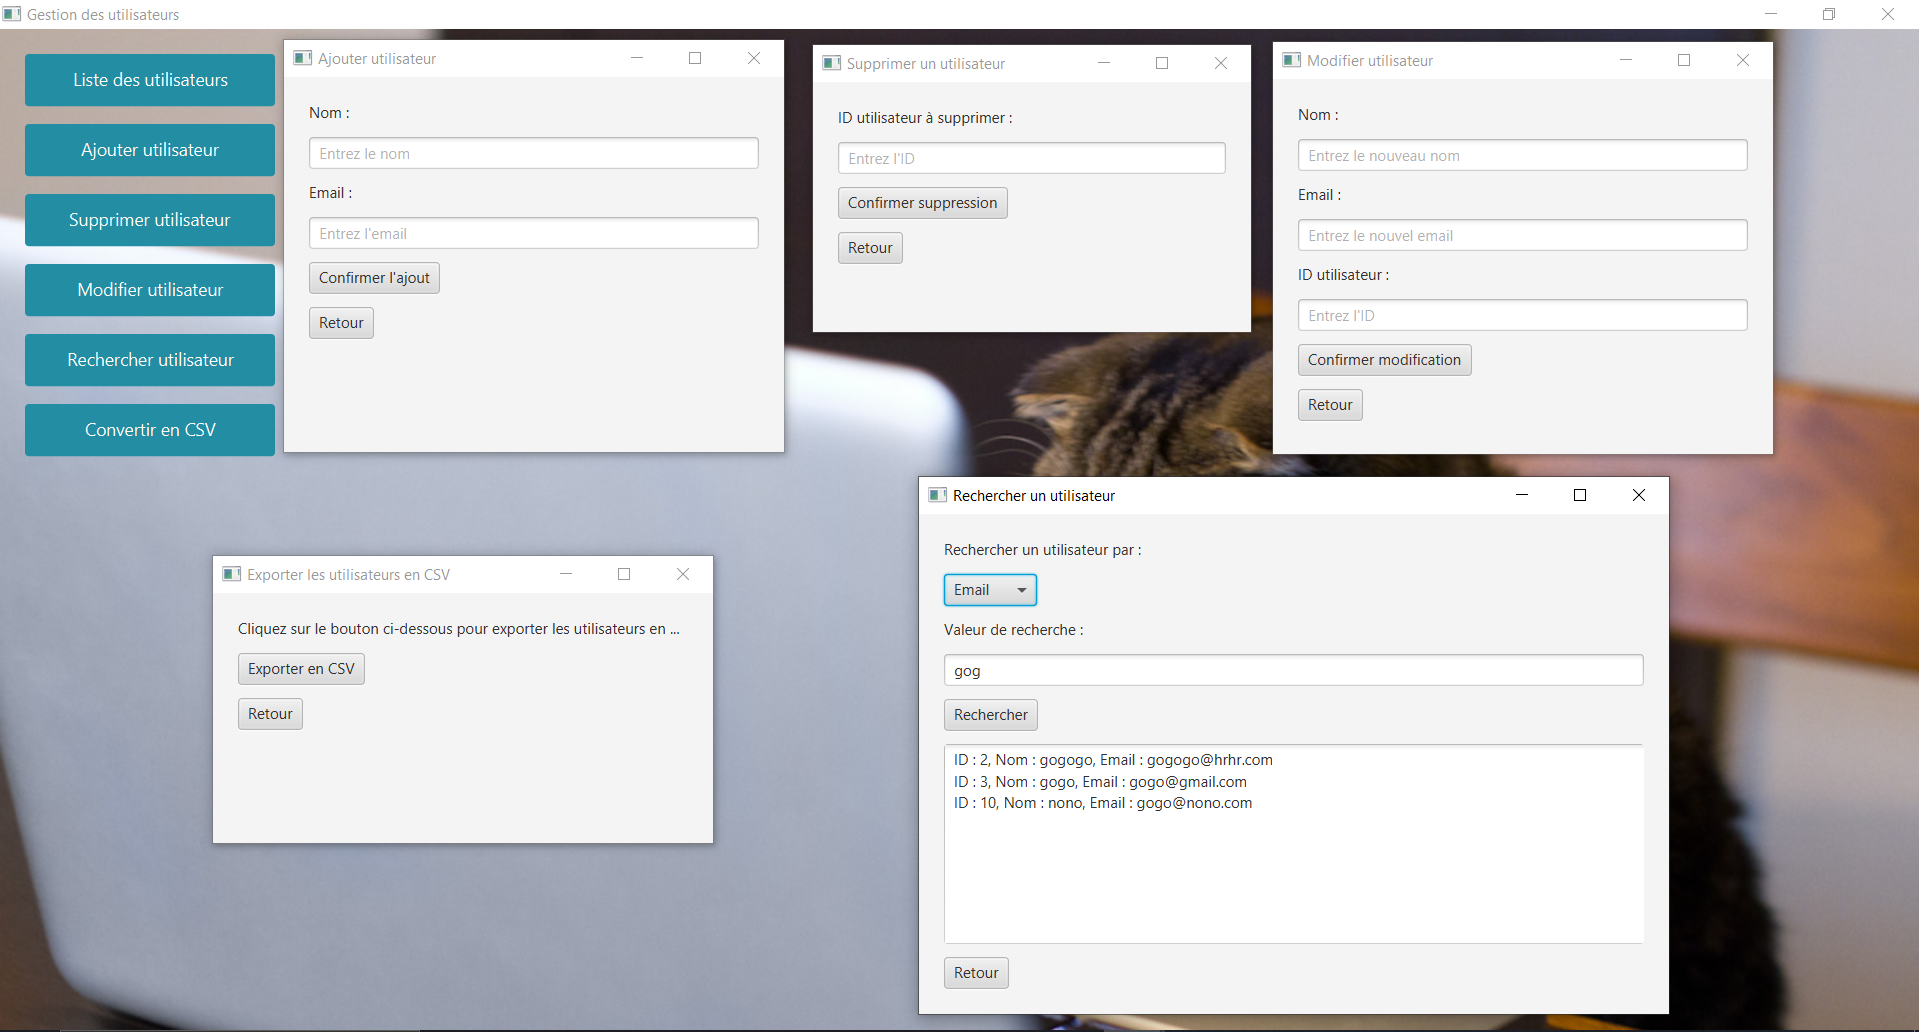Maximize the Ajouter utilisateur window
The image size is (1919, 1032).
click(x=695, y=58)
